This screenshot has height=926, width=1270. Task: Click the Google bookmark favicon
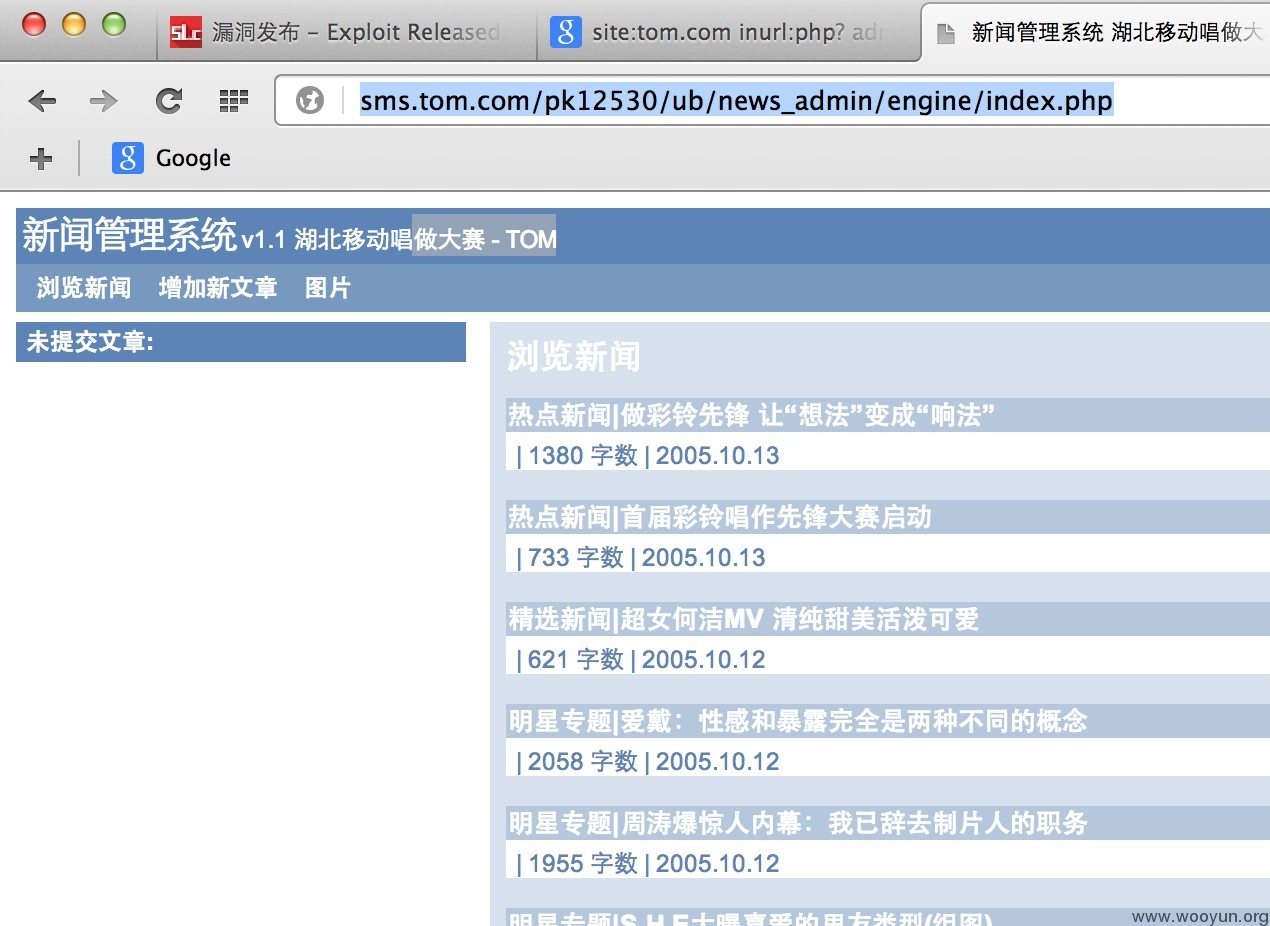click(128, 158)
